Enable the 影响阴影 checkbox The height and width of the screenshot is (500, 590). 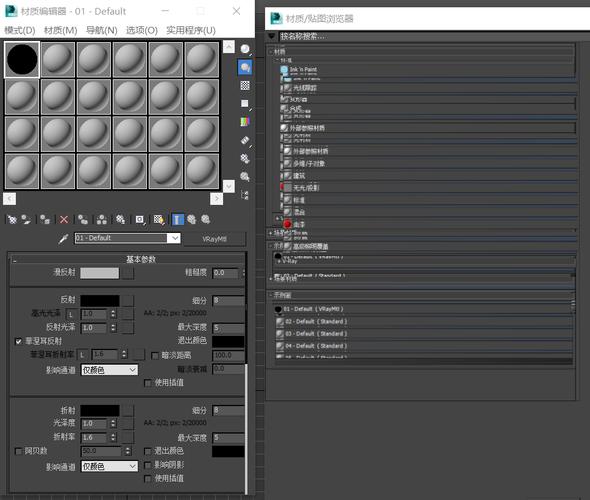(148, 465)
